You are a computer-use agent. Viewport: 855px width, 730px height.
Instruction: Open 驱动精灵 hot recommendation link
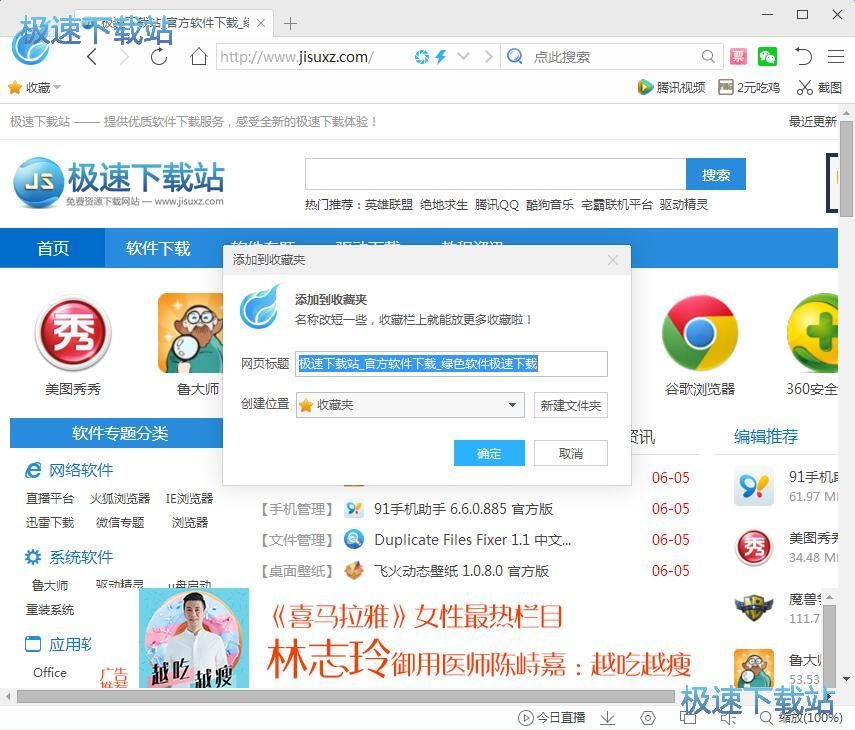683,204
